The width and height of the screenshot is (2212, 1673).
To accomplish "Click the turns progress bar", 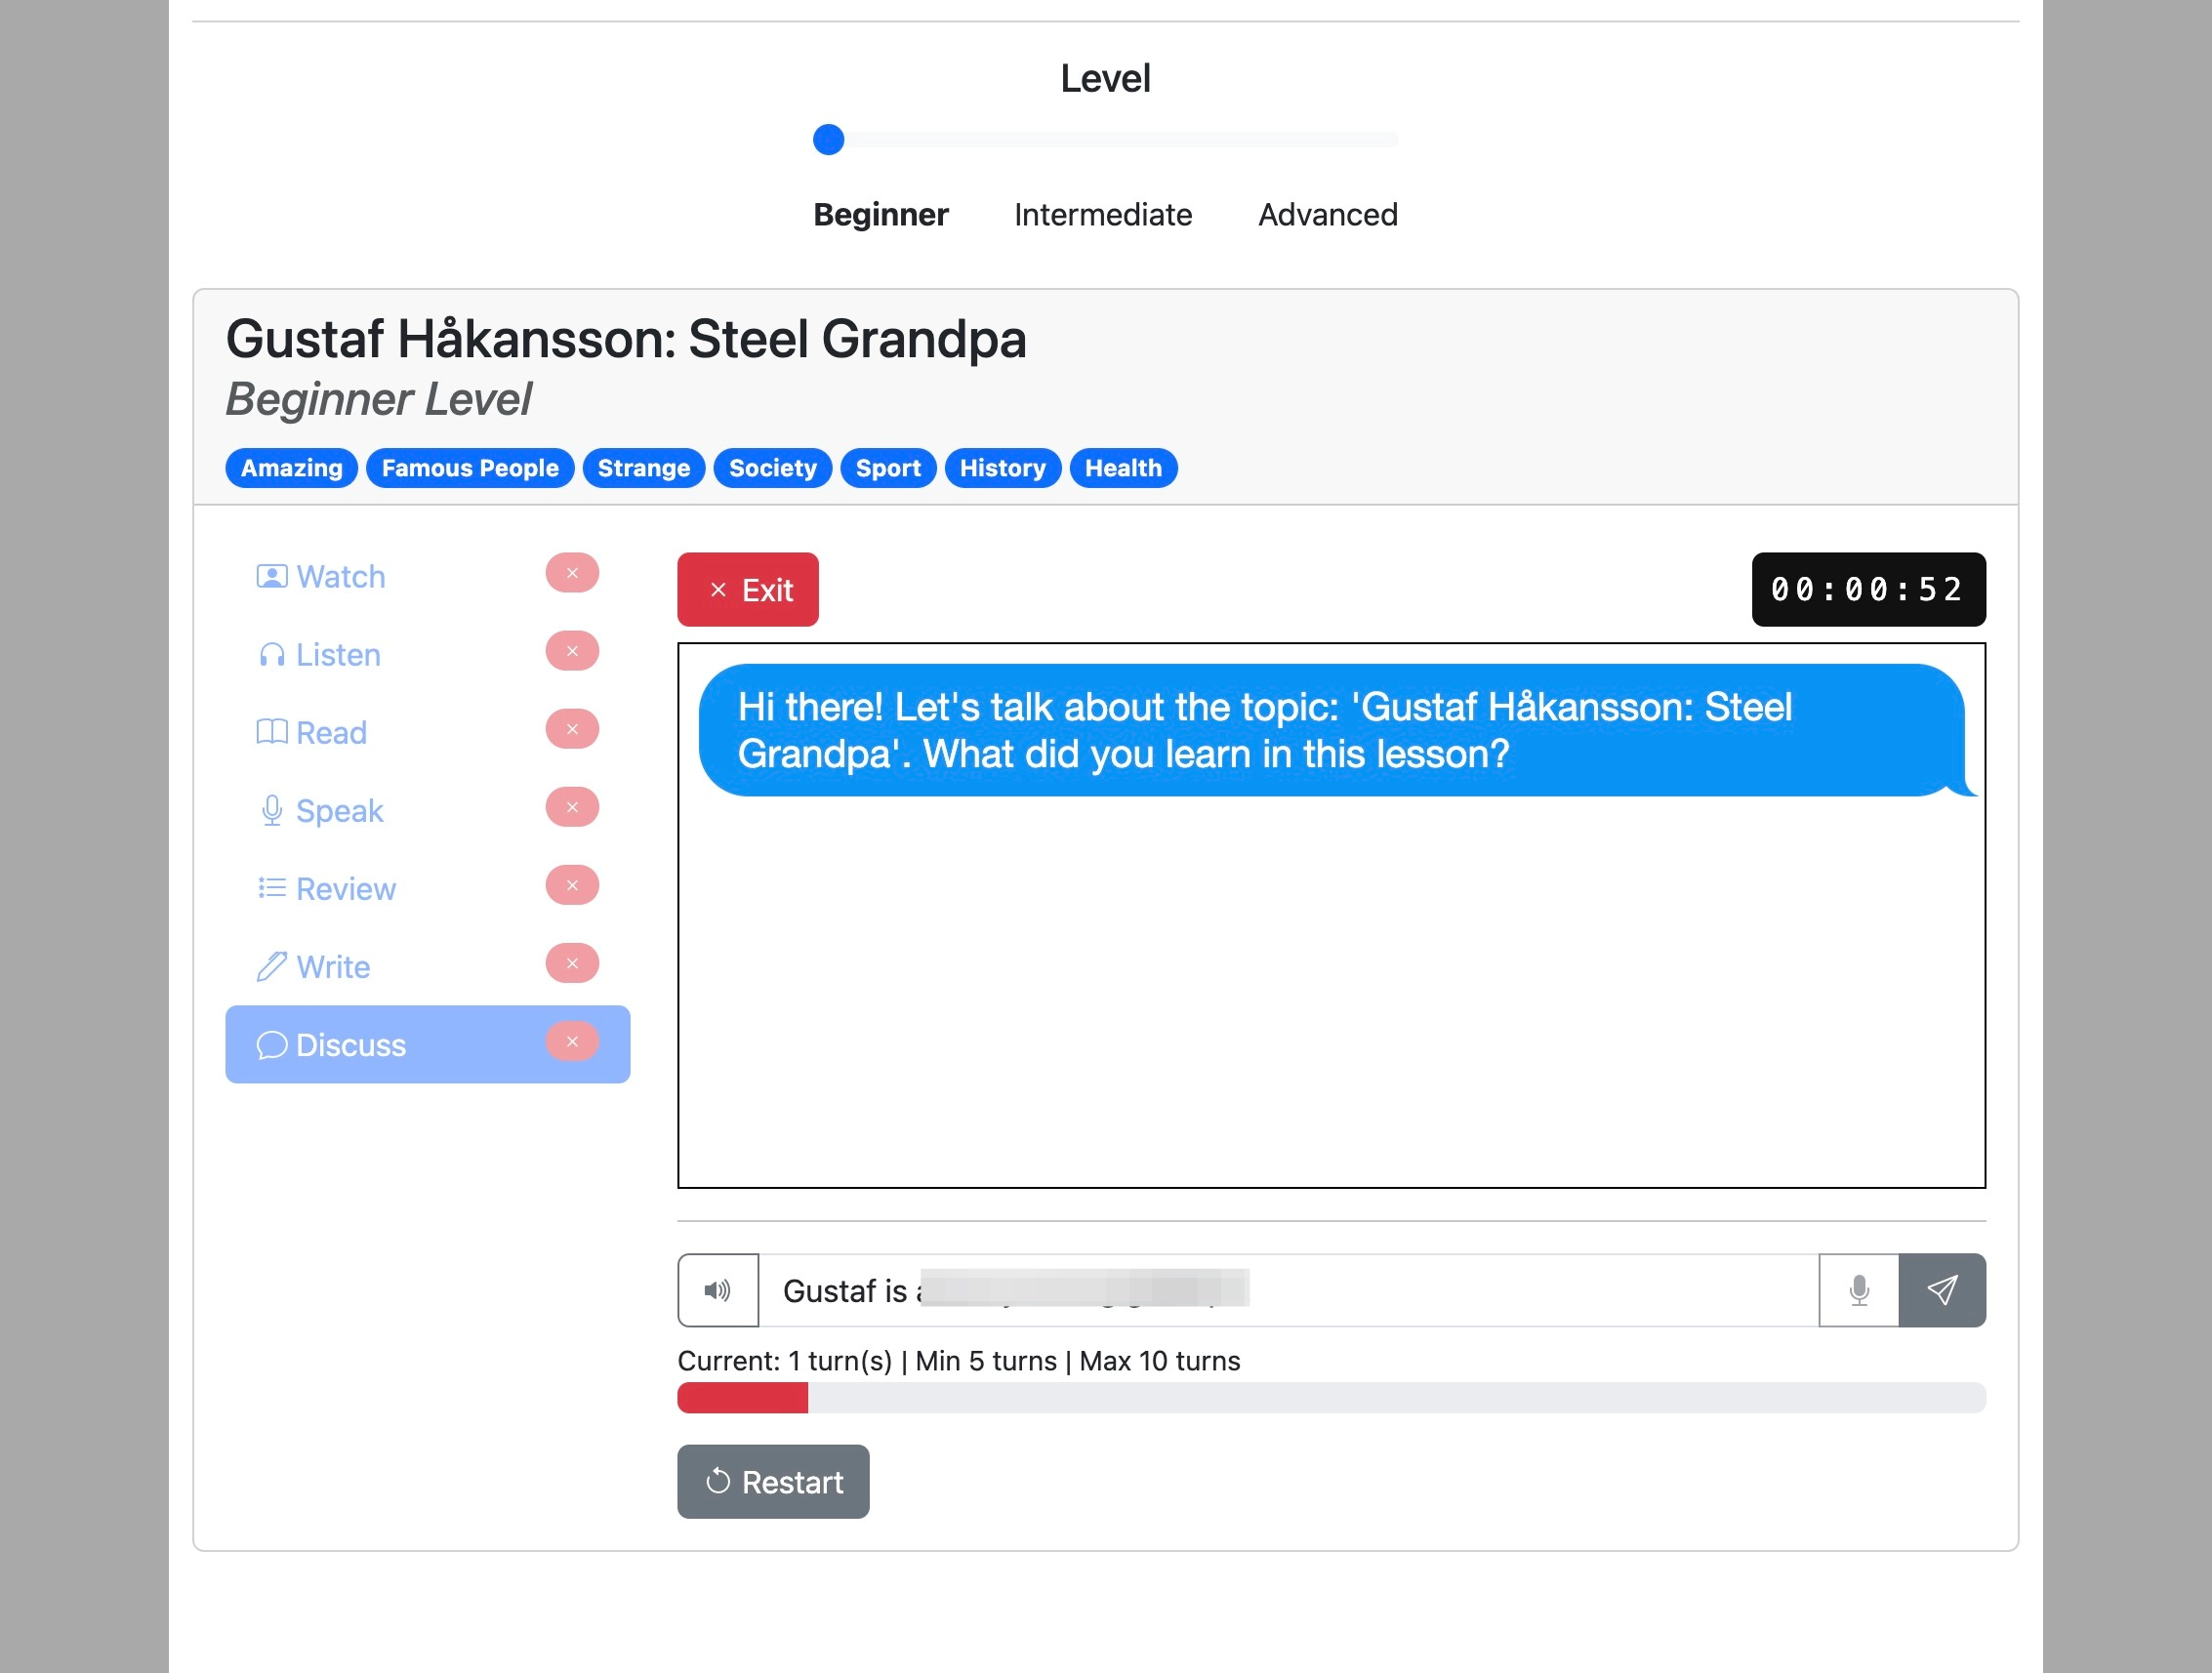I will click(1331, 1397).
